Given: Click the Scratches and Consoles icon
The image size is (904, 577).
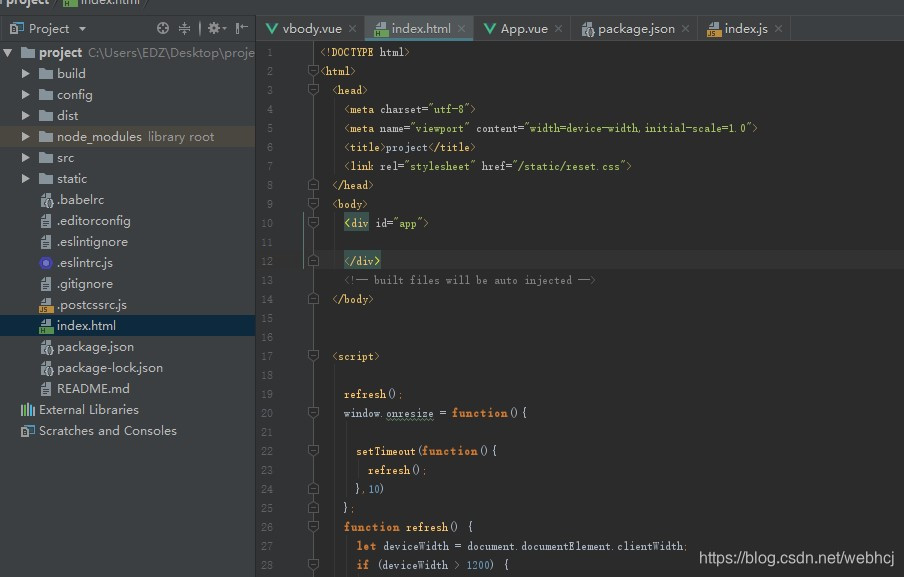Looking at the screenshot, I should (x=27, y=431).
